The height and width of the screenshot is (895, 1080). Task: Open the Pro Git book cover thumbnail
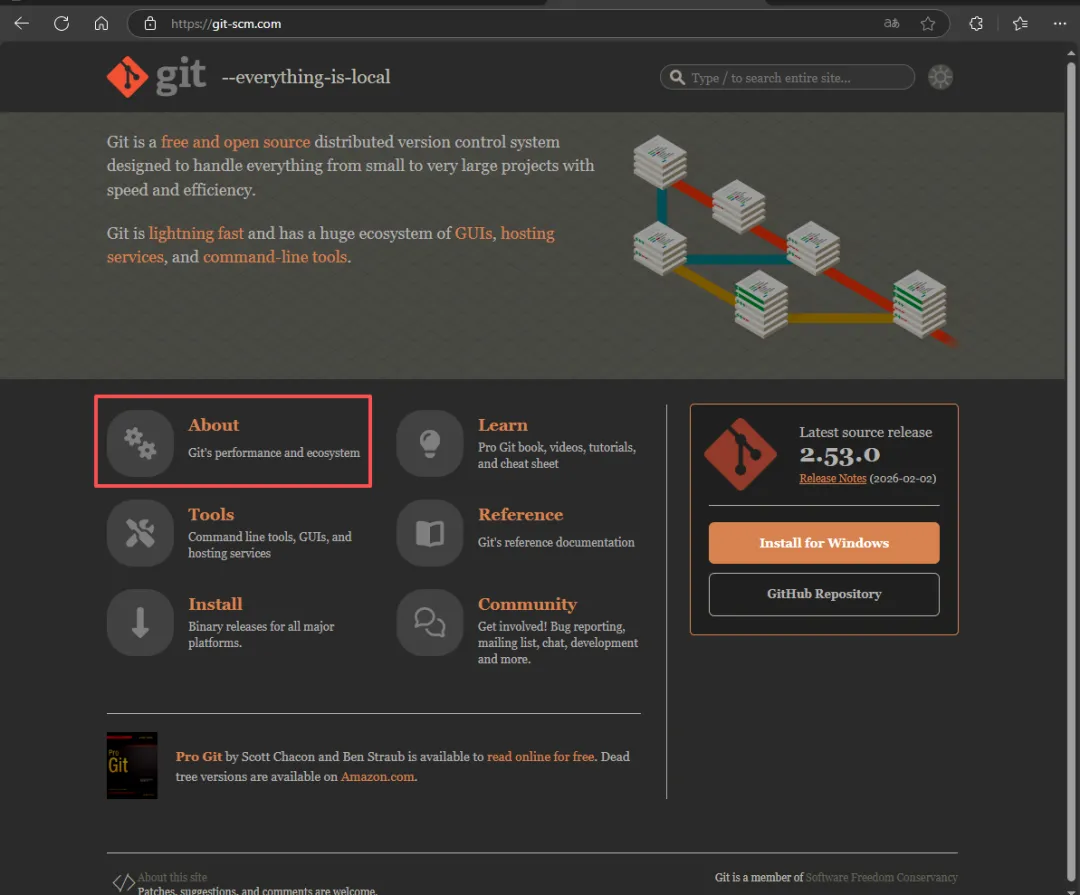[132, 765]
